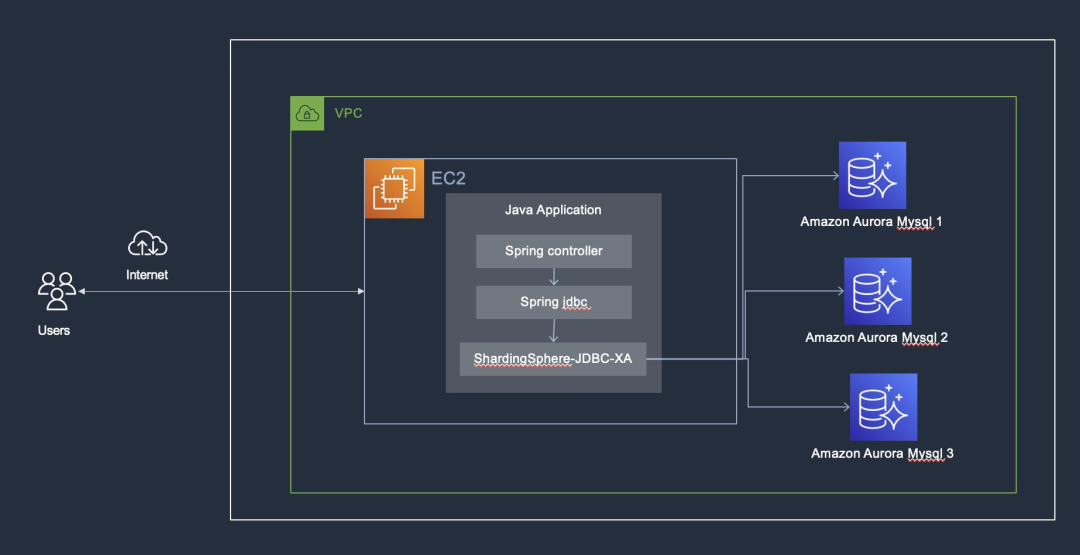The image size is (1080, 555).
Task: Click the 'Internet' caption
Action: tap(147, 275)
